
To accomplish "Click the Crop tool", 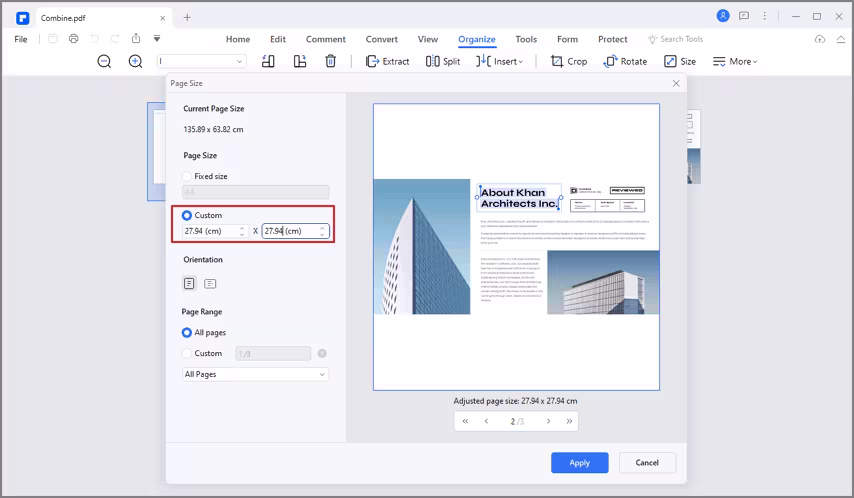I will pyautogui.click(x=569, y=62).
